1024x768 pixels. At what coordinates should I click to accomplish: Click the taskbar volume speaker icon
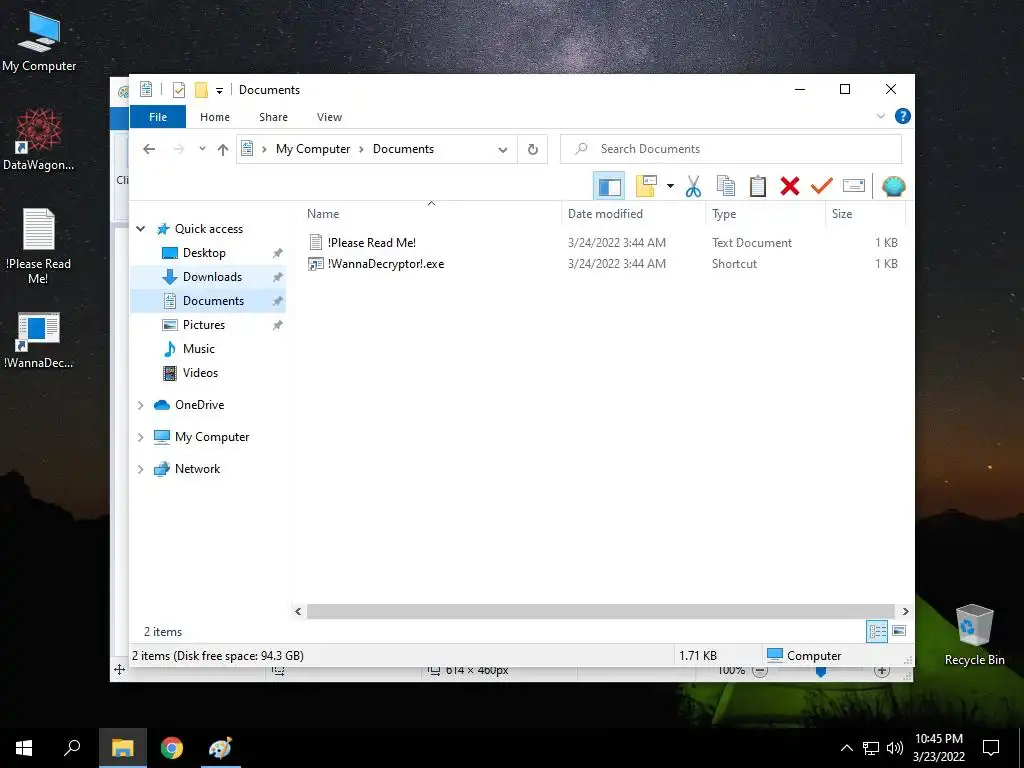click(895, 748)
